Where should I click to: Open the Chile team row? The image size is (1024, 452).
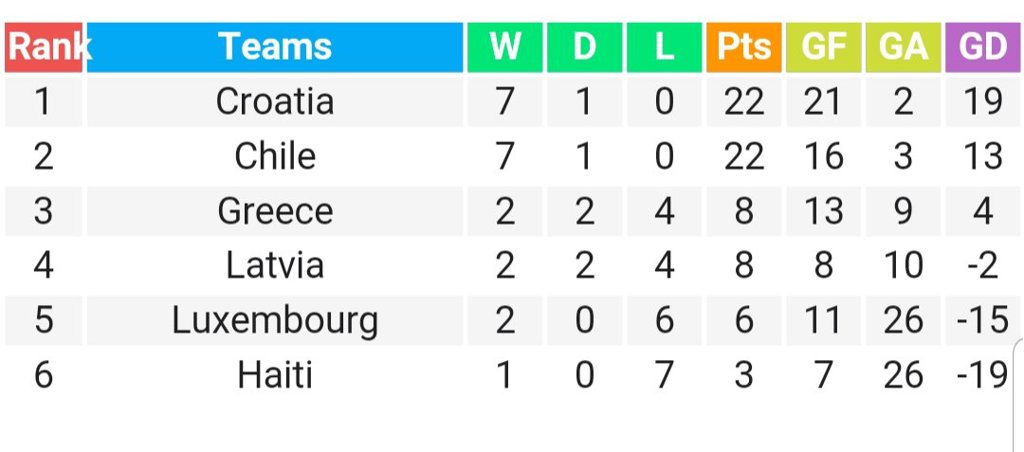pyautogui.click(x=512, y=157)
